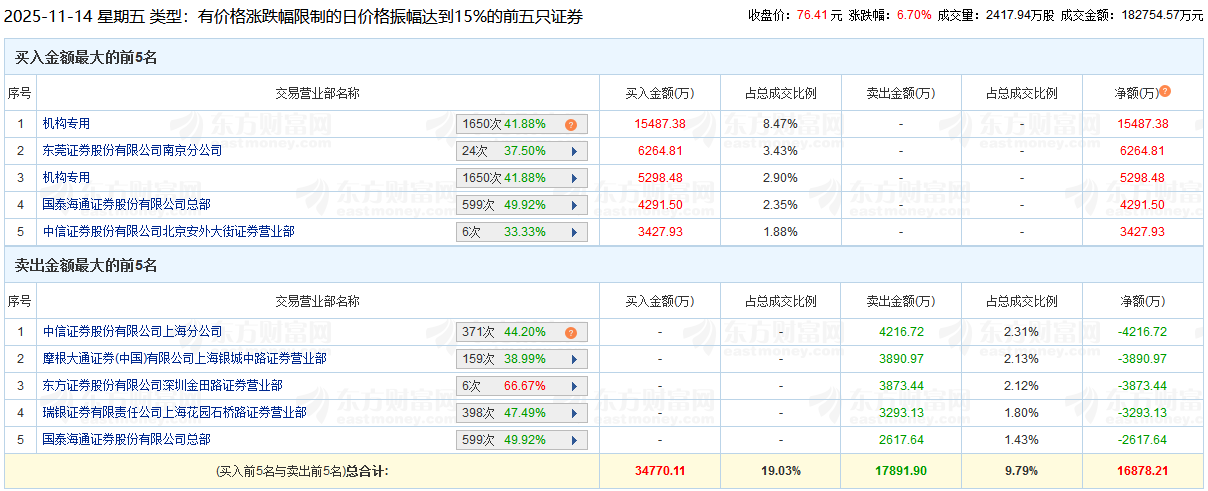The width and height of the screenshot is (1208, 491).
Task: Expand the 1650次 badge in the third buy row
Action: (521, 179)
